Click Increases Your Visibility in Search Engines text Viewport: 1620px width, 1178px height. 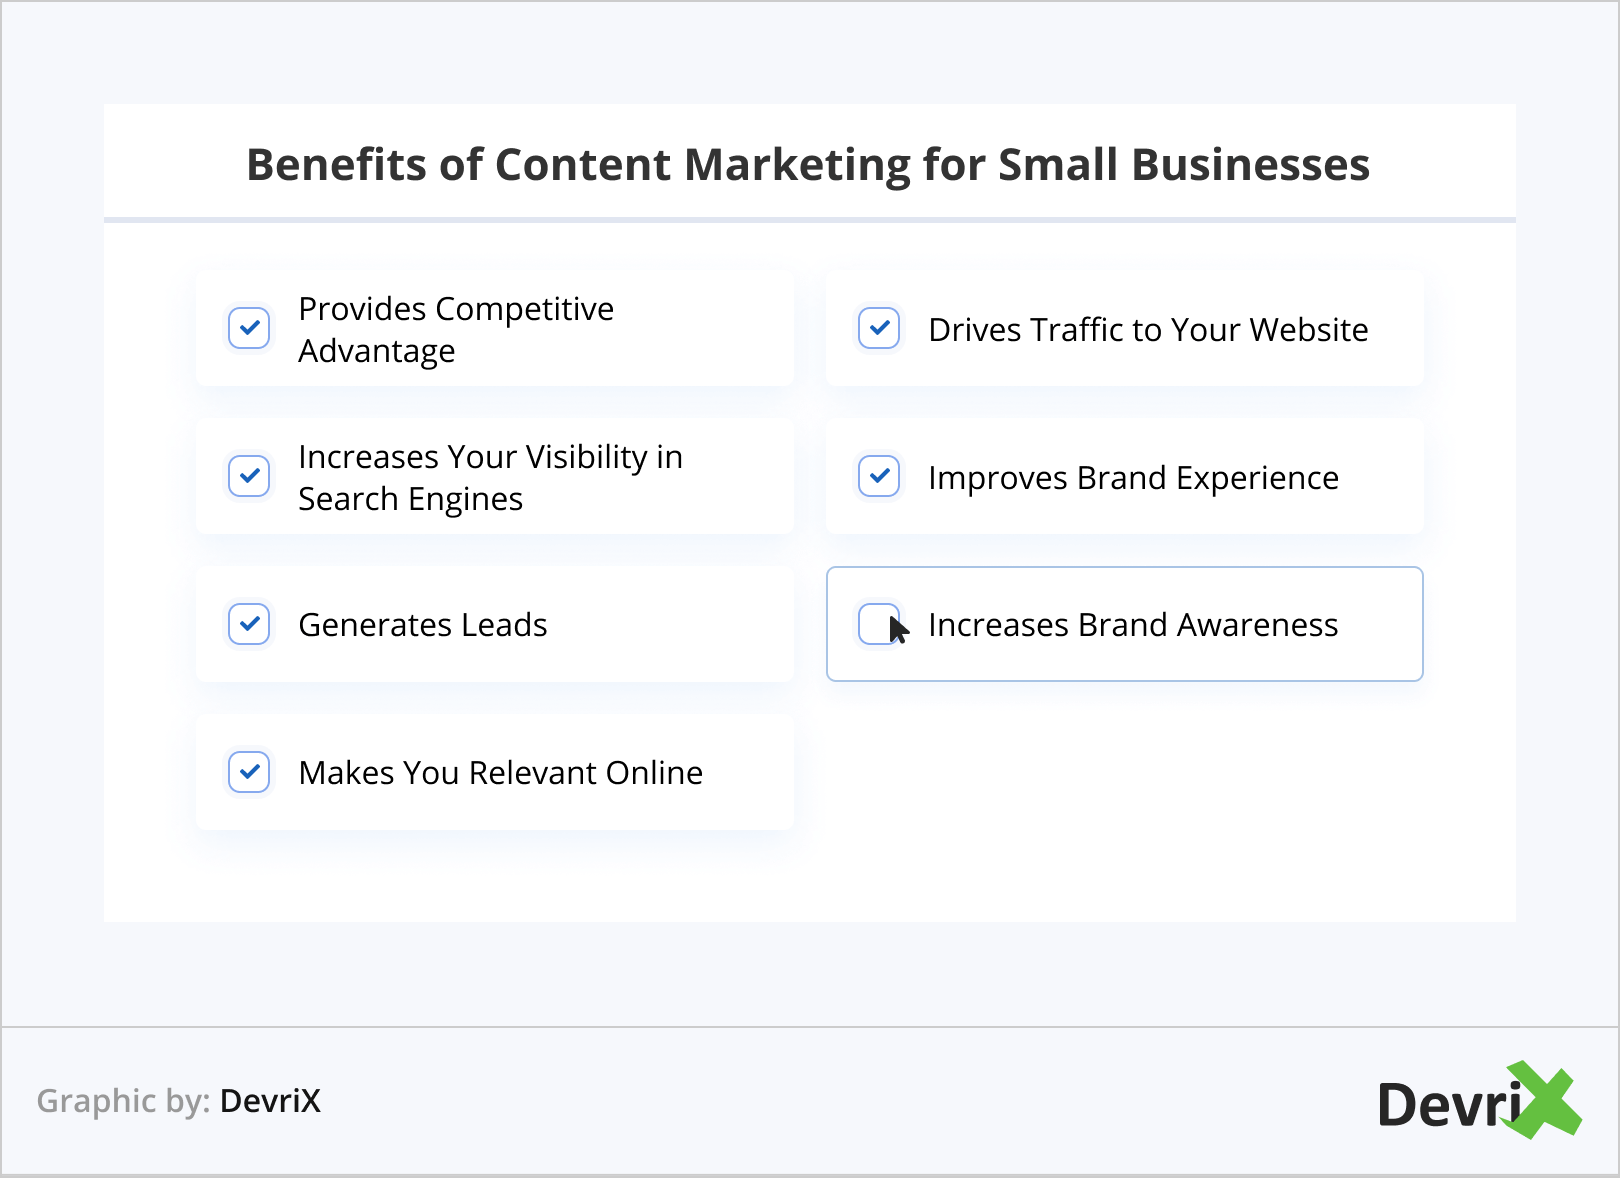tap(489, 477)
